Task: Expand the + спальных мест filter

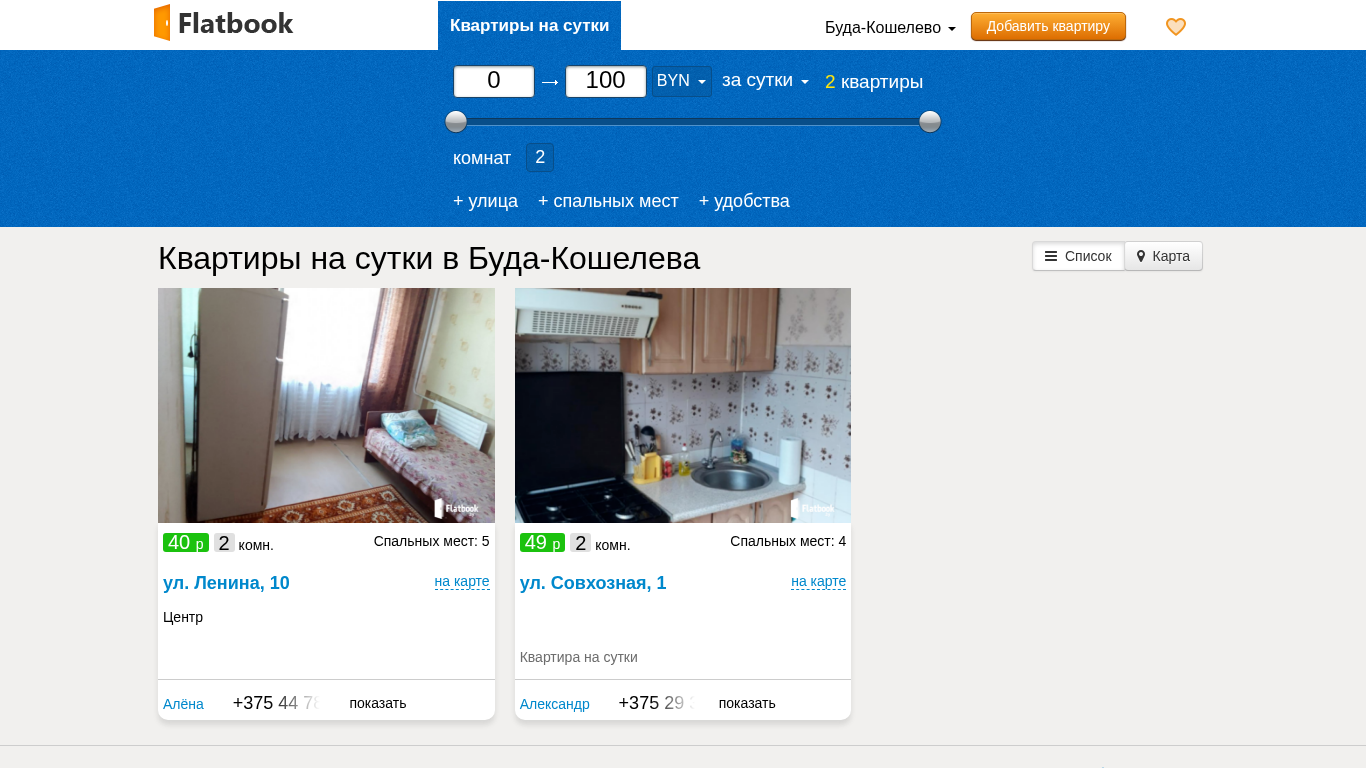Action: coord(608,201)
